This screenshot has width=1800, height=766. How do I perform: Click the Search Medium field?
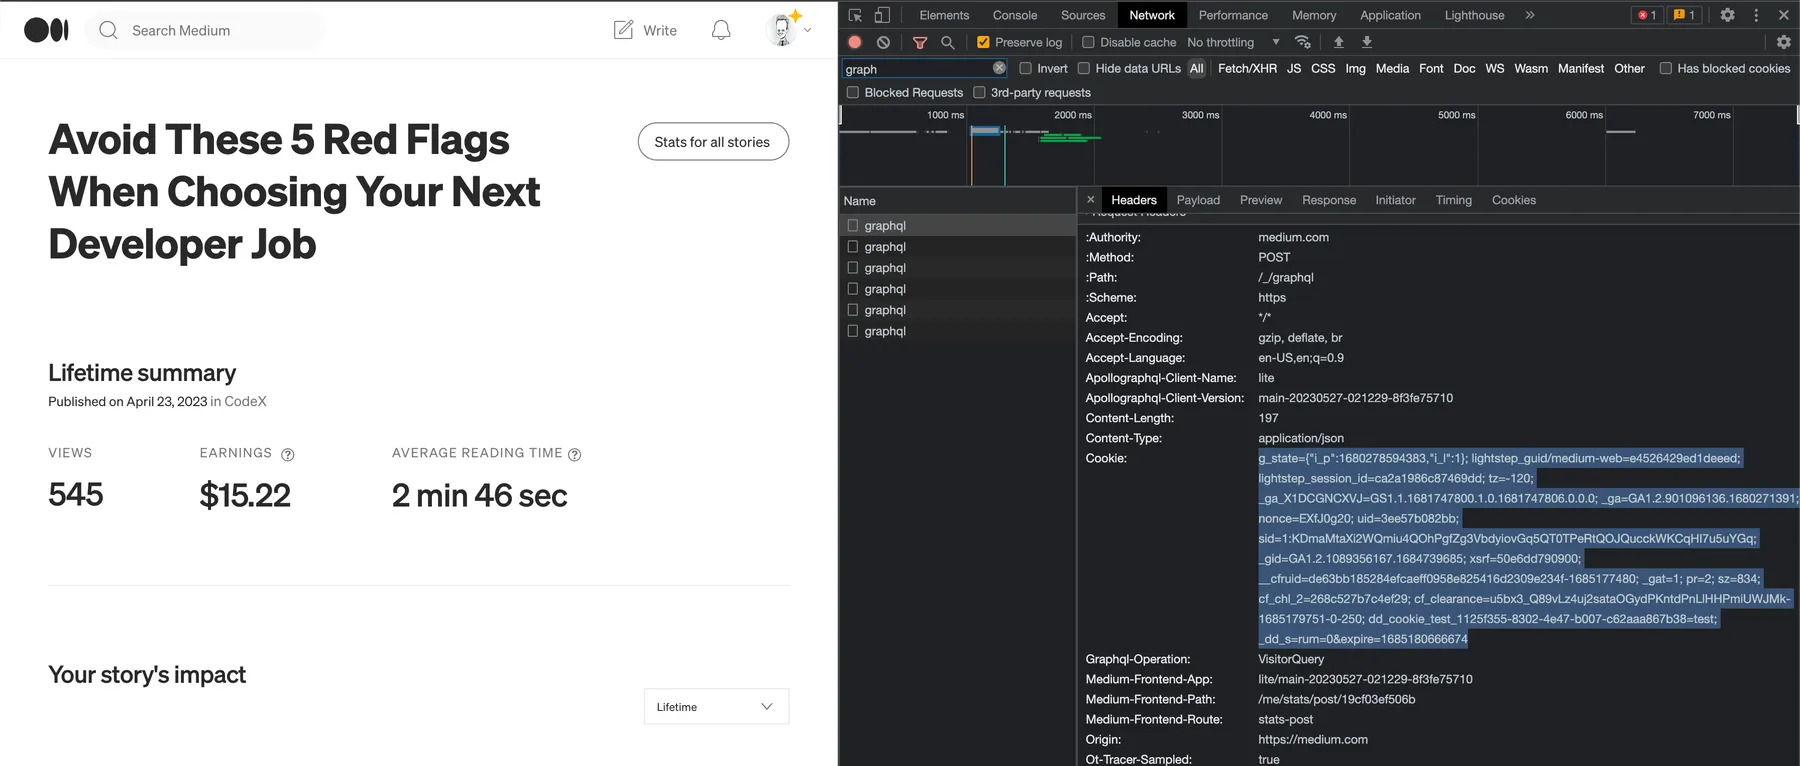coord(205,30)
